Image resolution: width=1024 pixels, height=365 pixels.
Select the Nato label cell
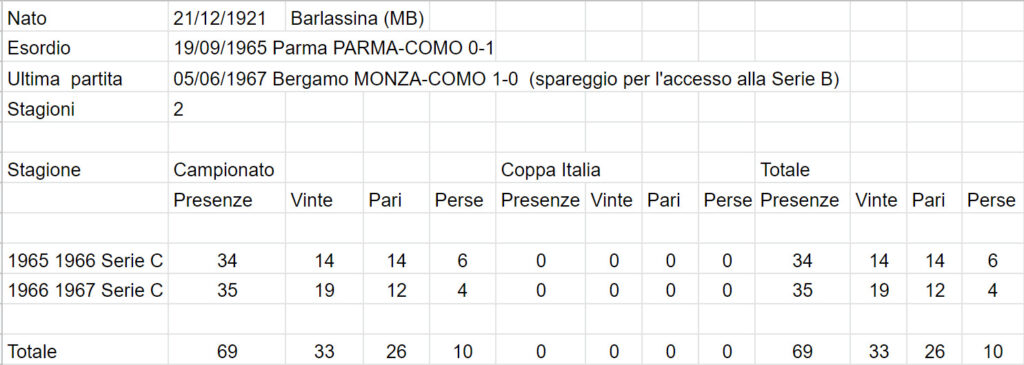[85, 18]
